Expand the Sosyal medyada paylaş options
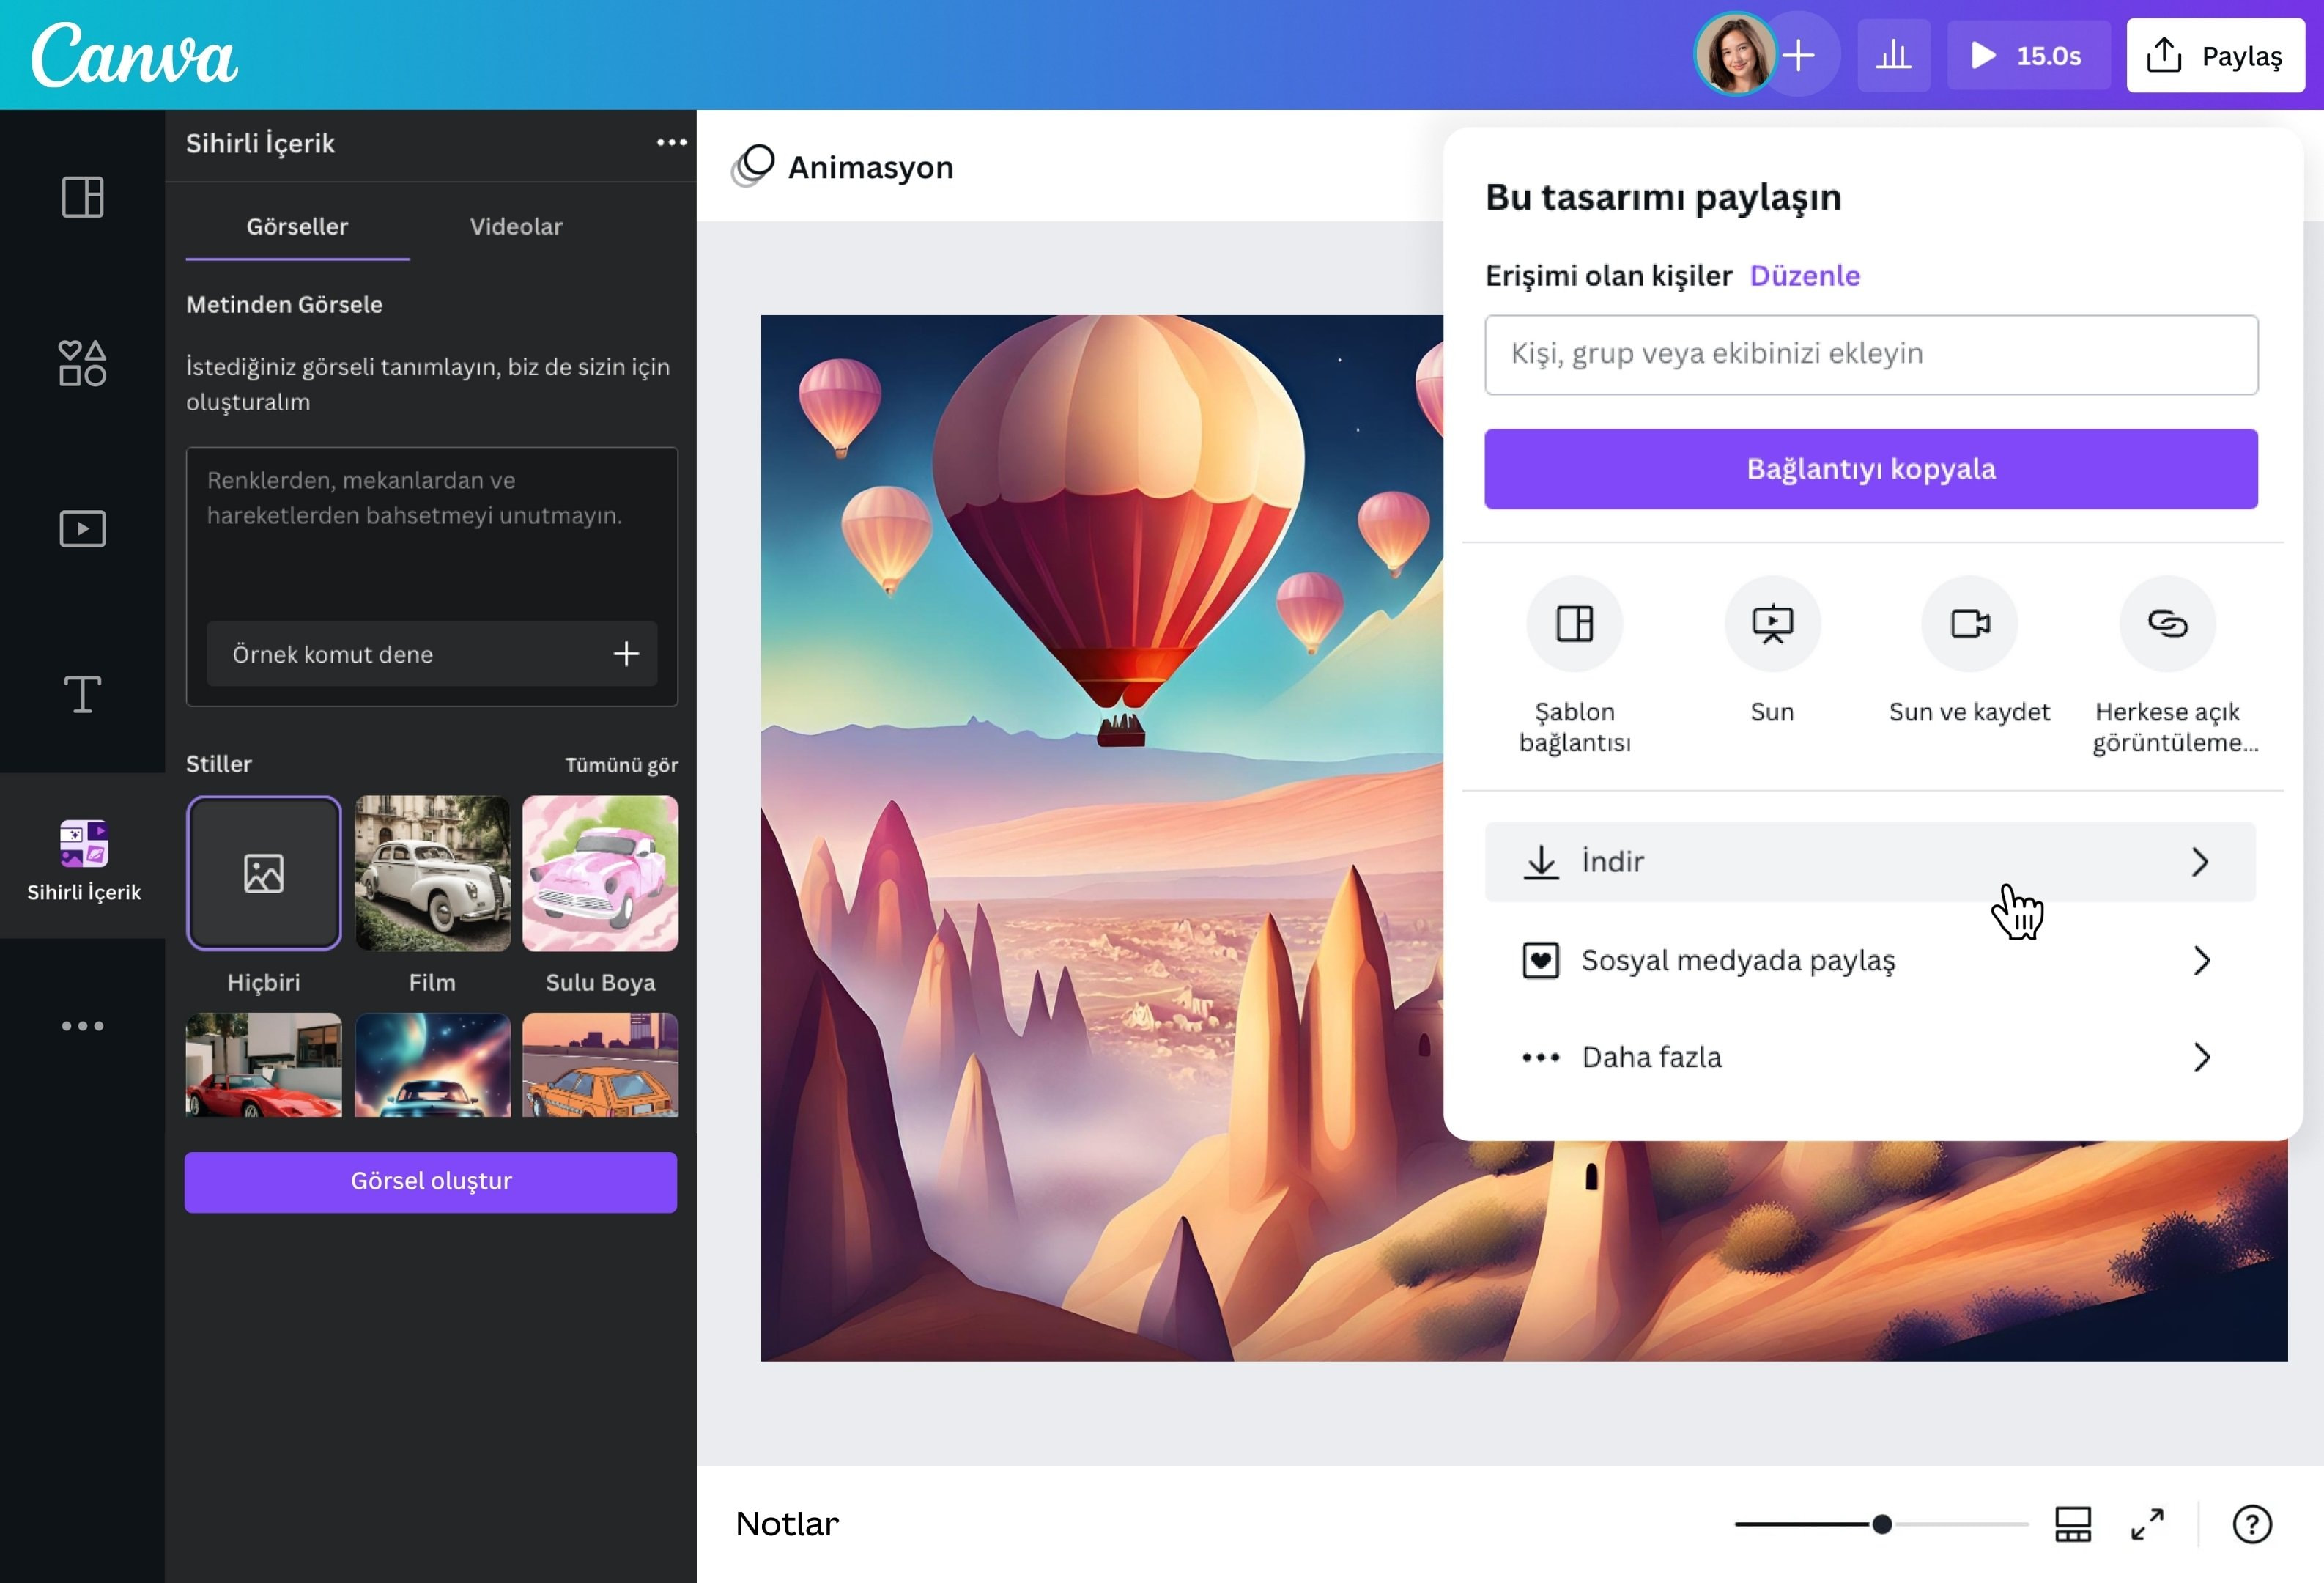Screen dimensions: 2324x1583 [x=1869, y=960]
